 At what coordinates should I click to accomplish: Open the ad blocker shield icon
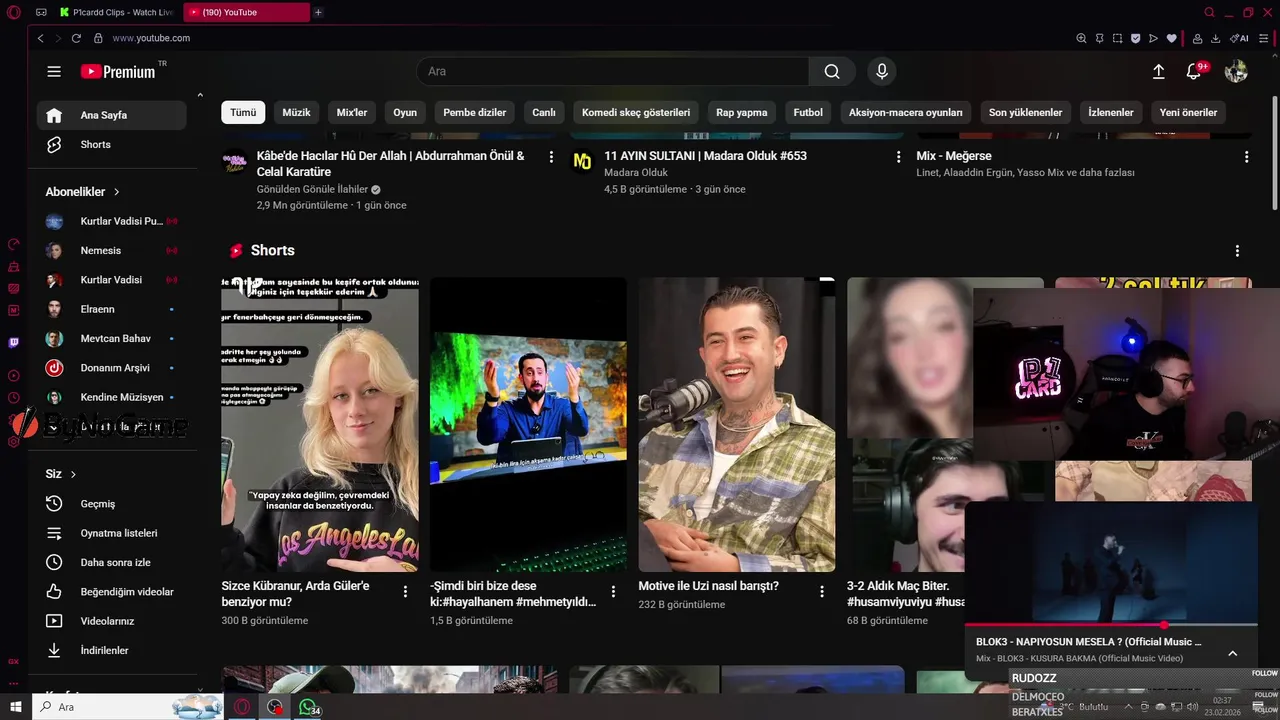[x=1135, y=38]
